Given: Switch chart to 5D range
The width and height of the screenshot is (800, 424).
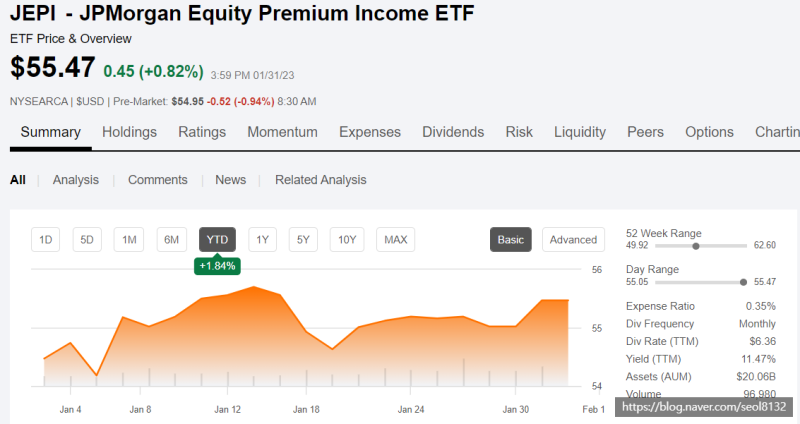Looking at the screenshot, I should coord(87,239).
